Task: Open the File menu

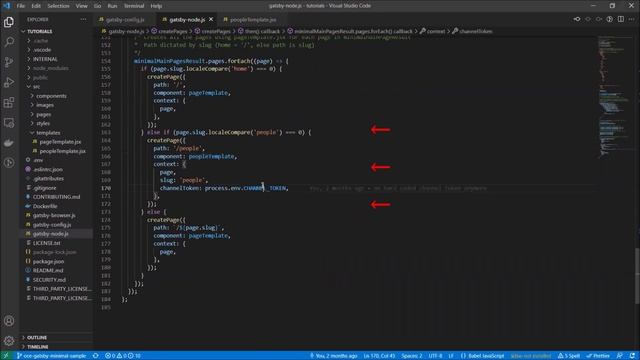Action: [21, 6]
